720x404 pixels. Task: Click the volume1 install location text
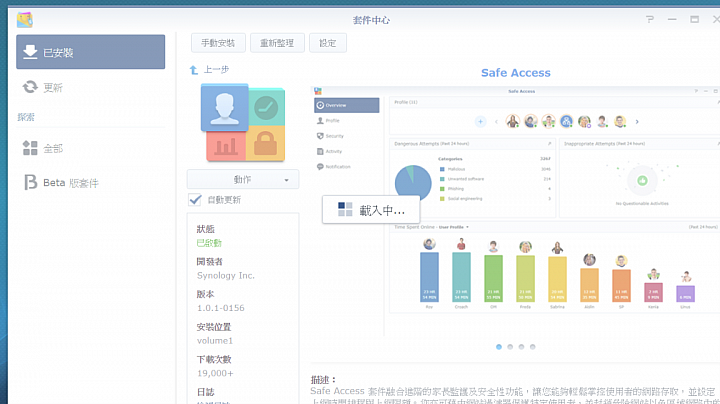(x=215, y=341)
